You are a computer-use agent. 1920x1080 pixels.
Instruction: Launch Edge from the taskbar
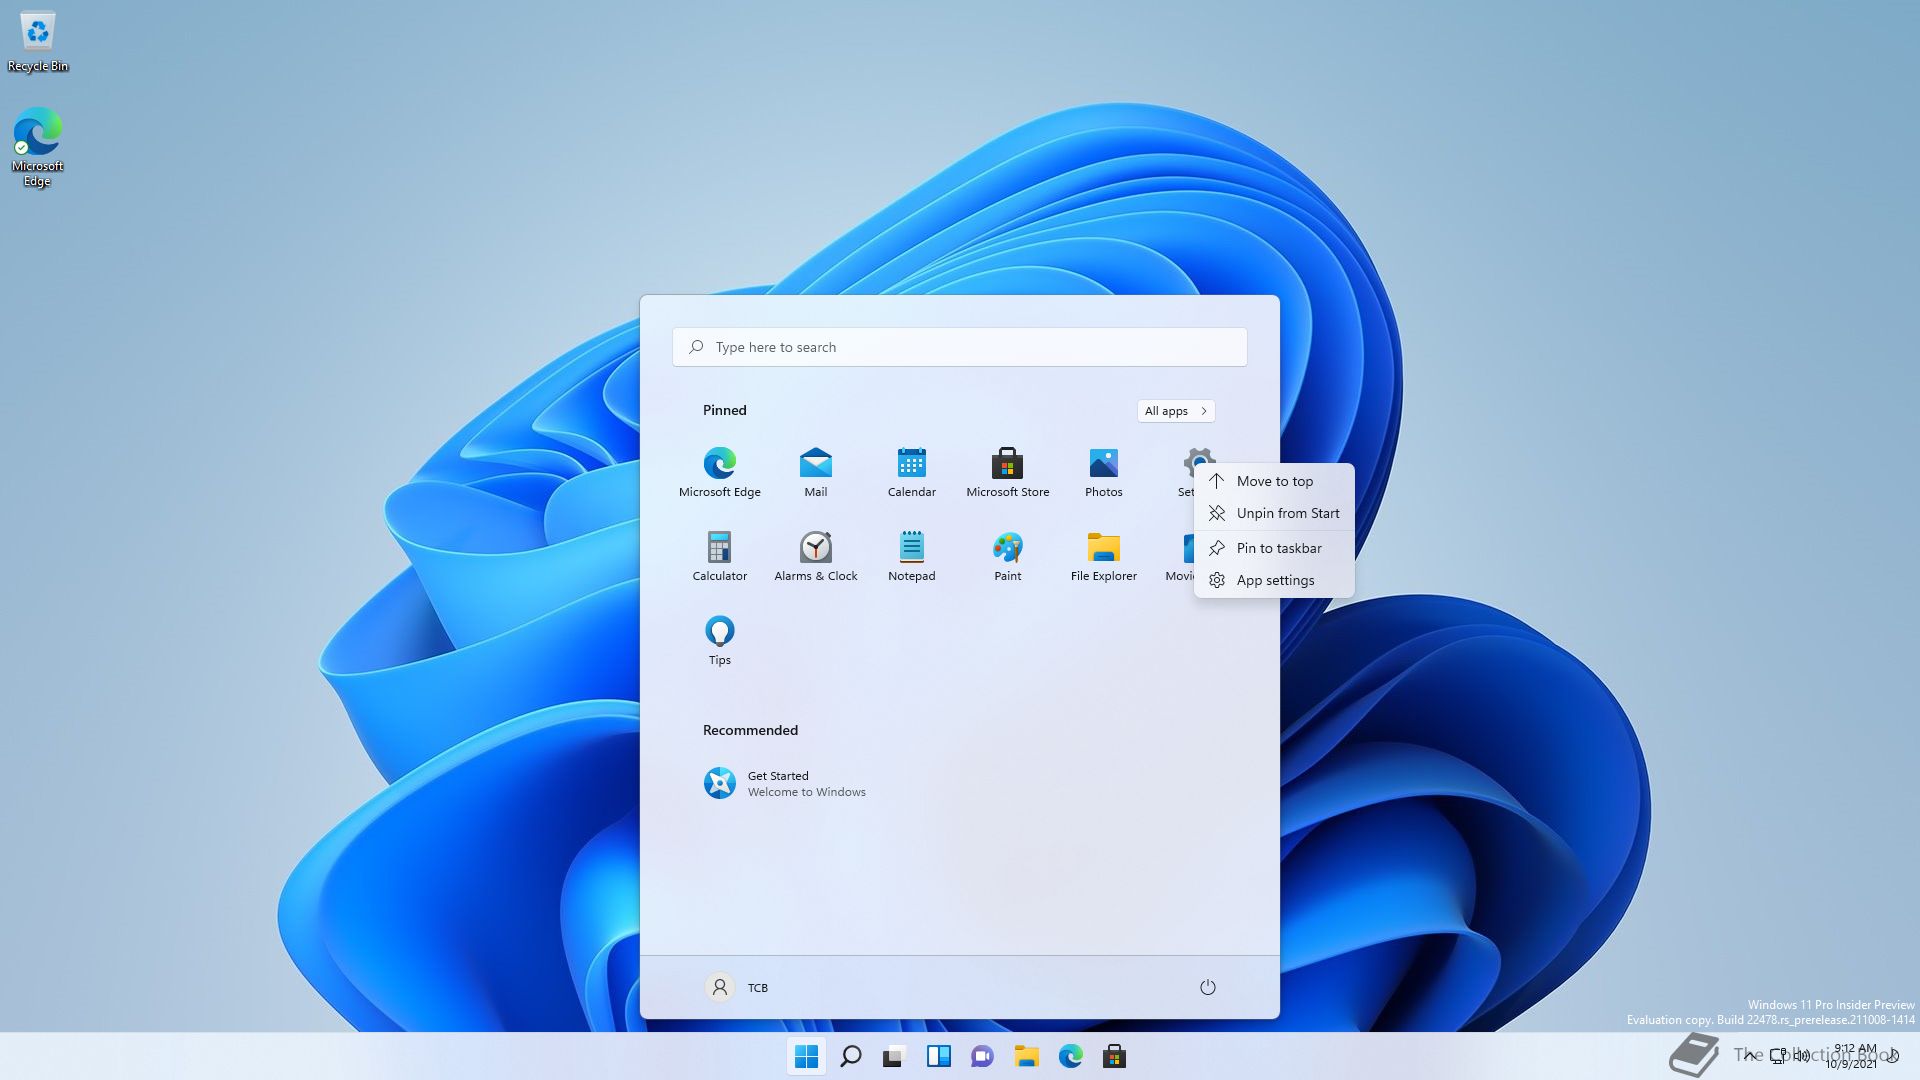[1070, 1056]
